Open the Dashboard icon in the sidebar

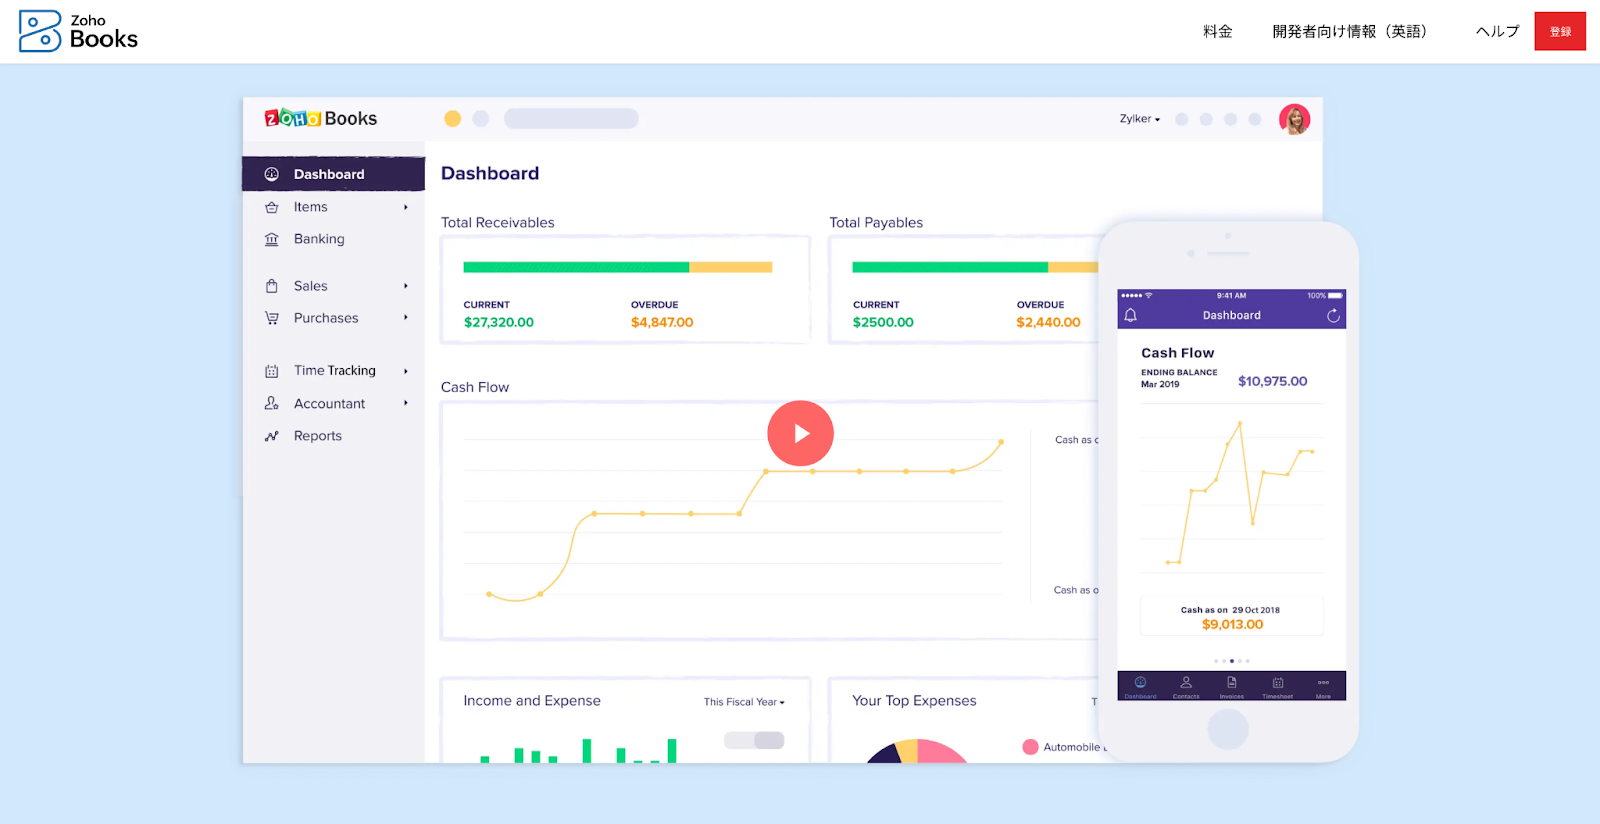click(x=271, y=174)
